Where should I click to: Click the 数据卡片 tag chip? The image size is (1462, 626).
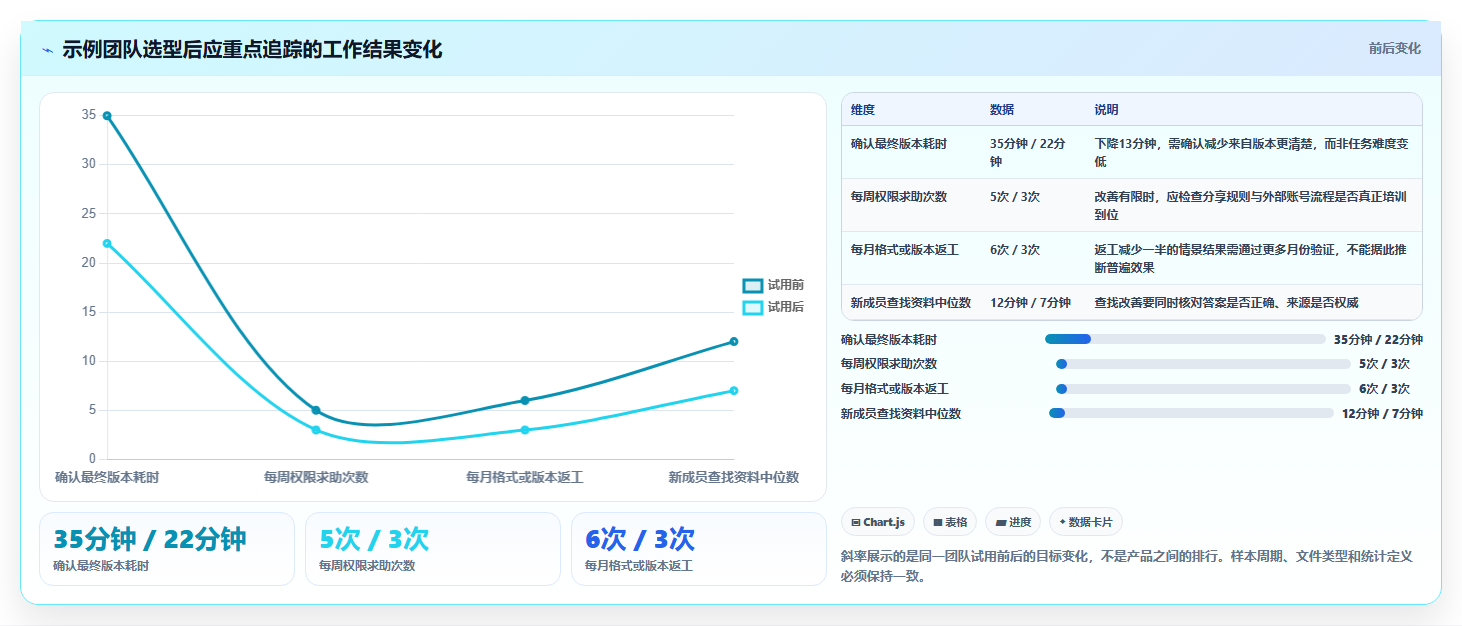[x=1086, y=522]
